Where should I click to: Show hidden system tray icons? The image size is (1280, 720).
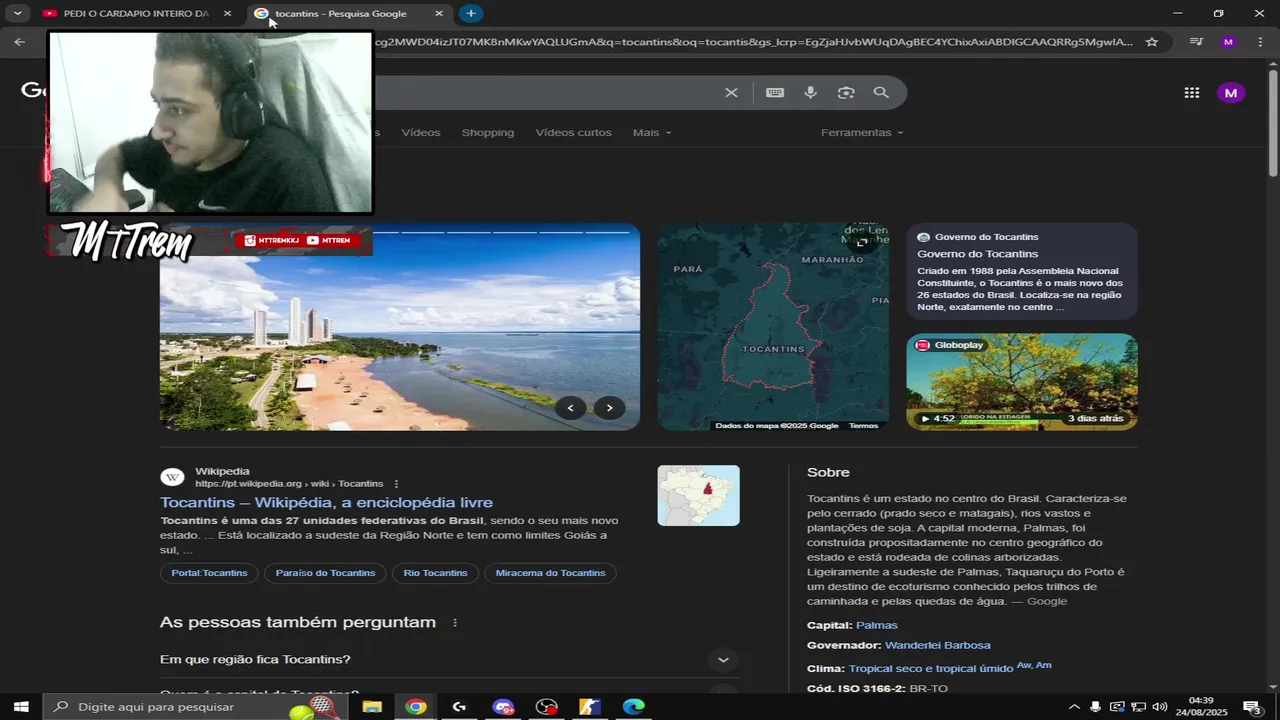tap(1074, 707)
